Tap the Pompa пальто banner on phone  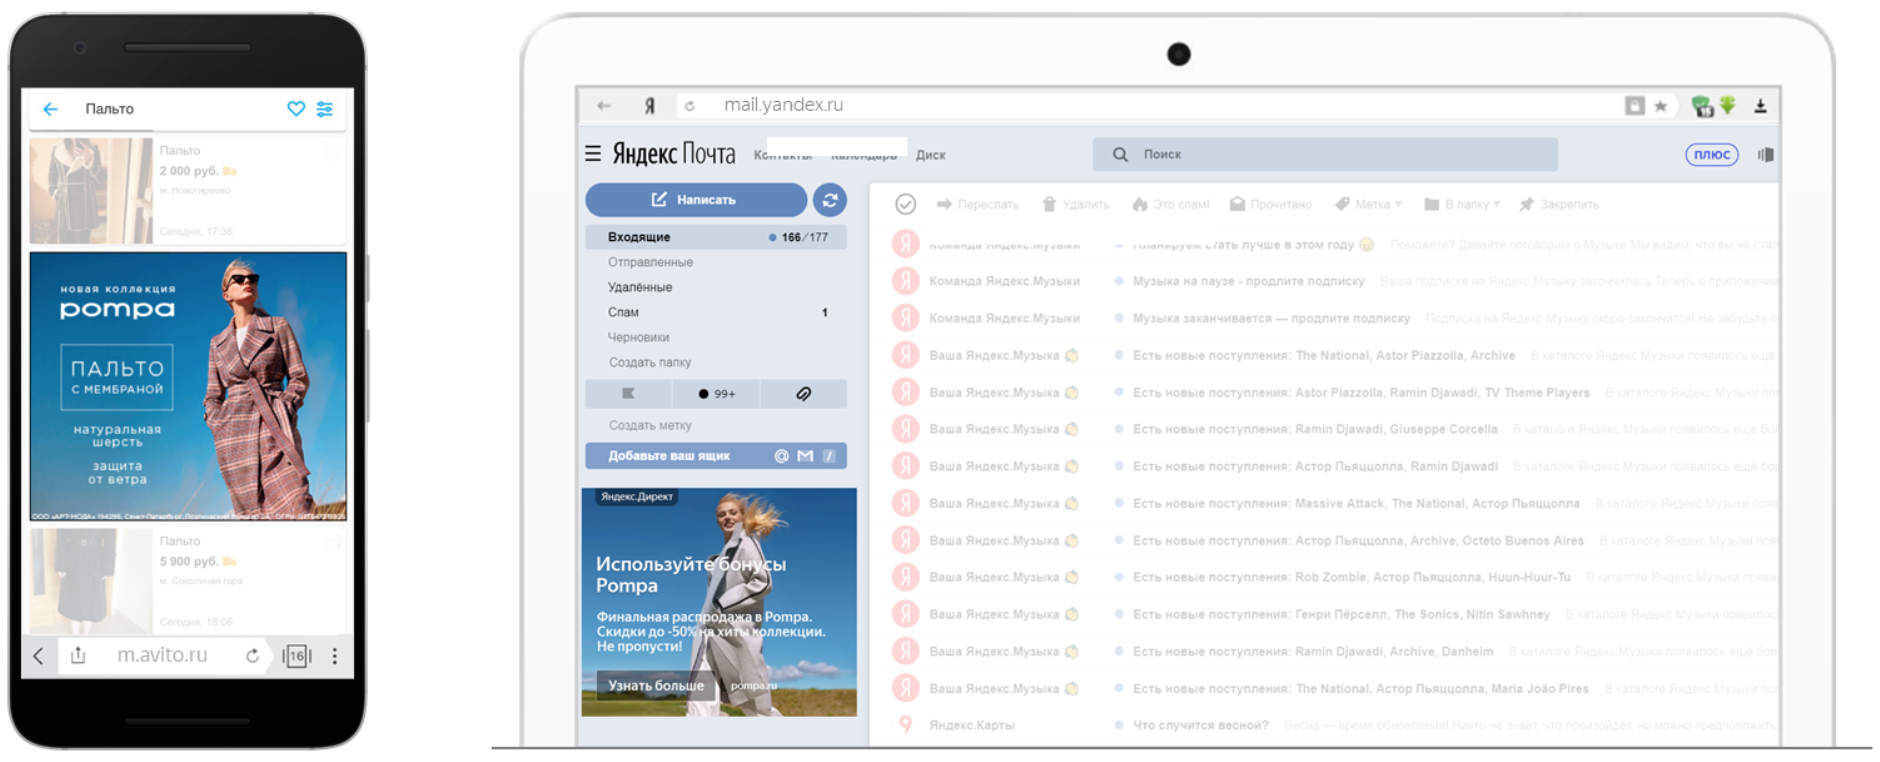click(188, 386)
